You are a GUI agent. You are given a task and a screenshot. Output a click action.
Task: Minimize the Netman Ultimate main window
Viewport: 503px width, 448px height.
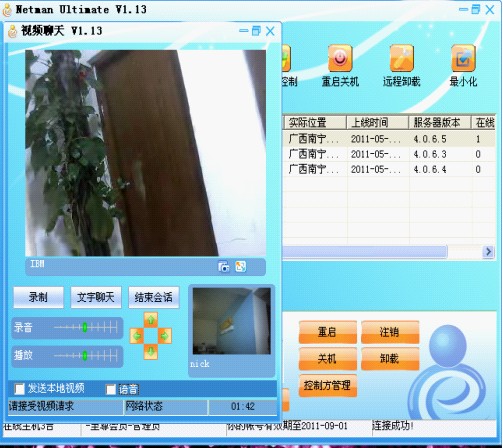pos(463,10)
